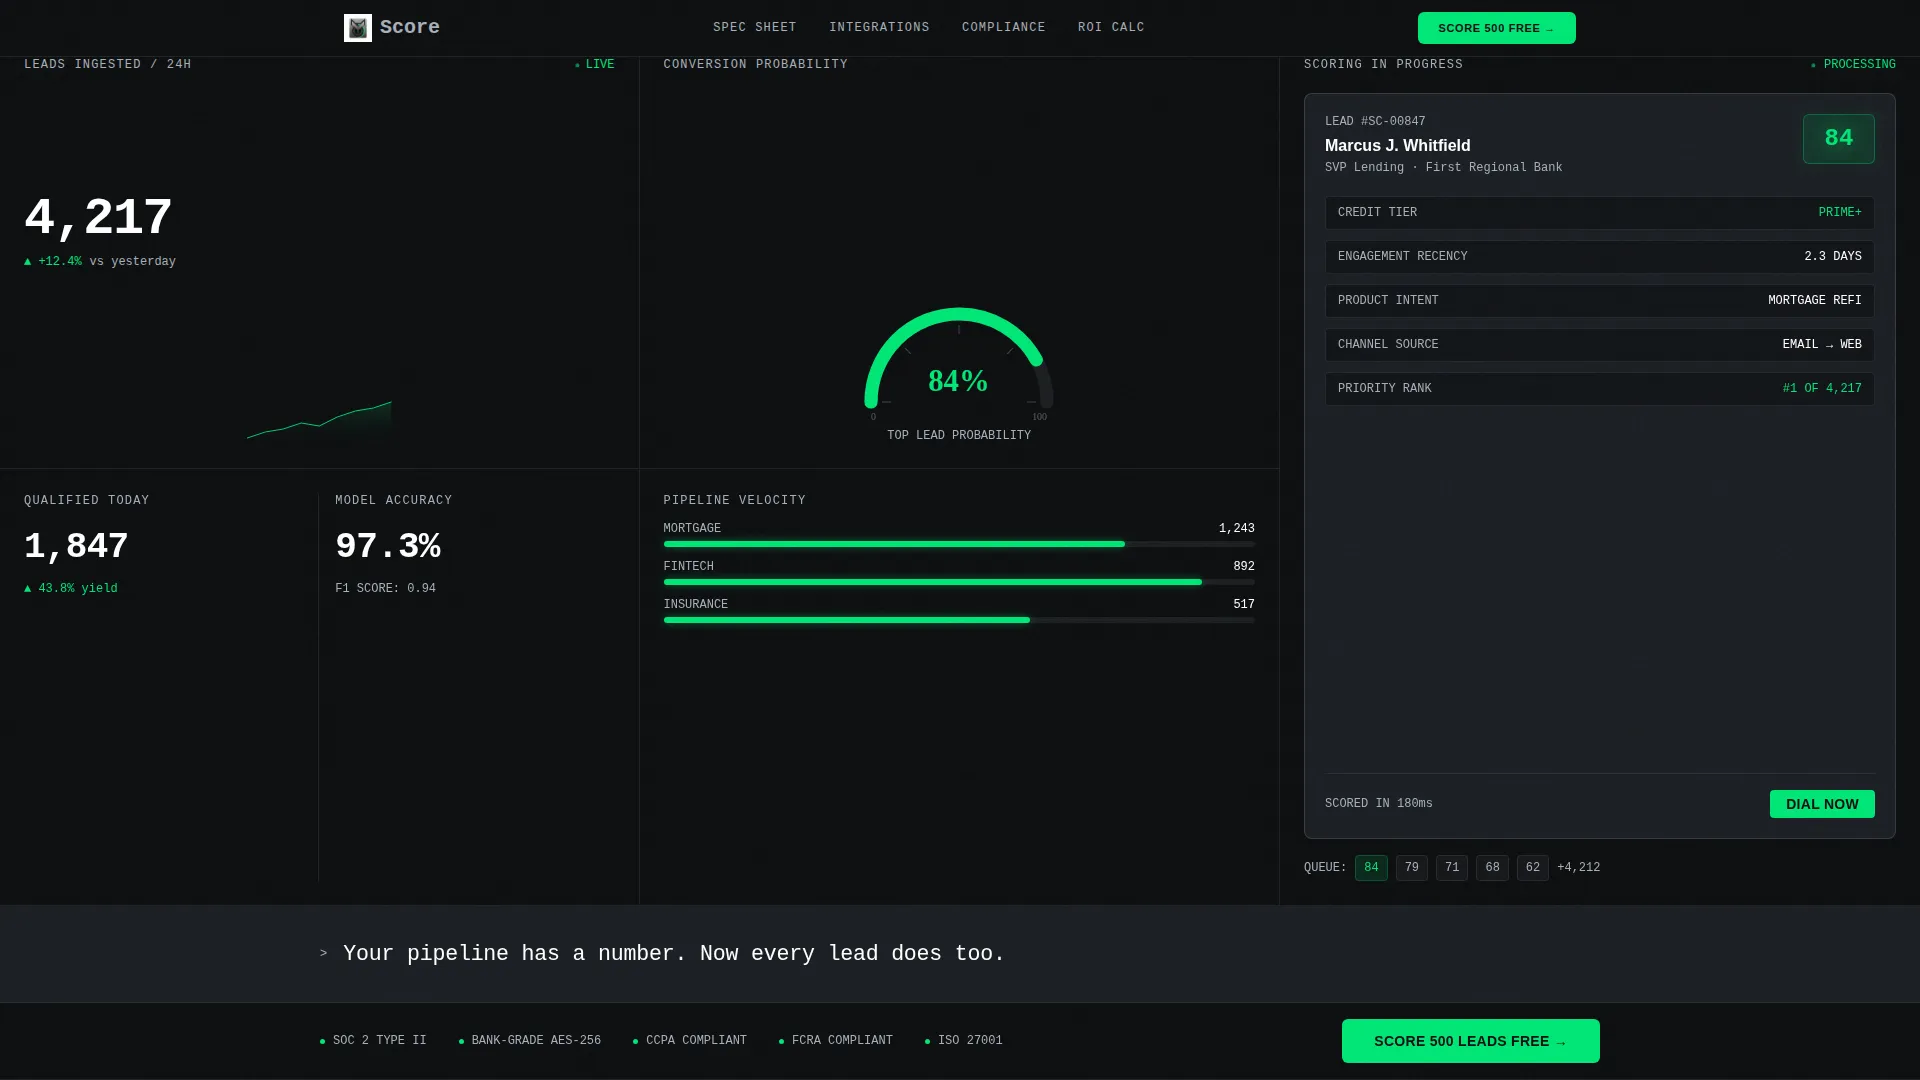
Task: Click the BANK-GRADE AES-256 badge
Action: point(530,1041)
